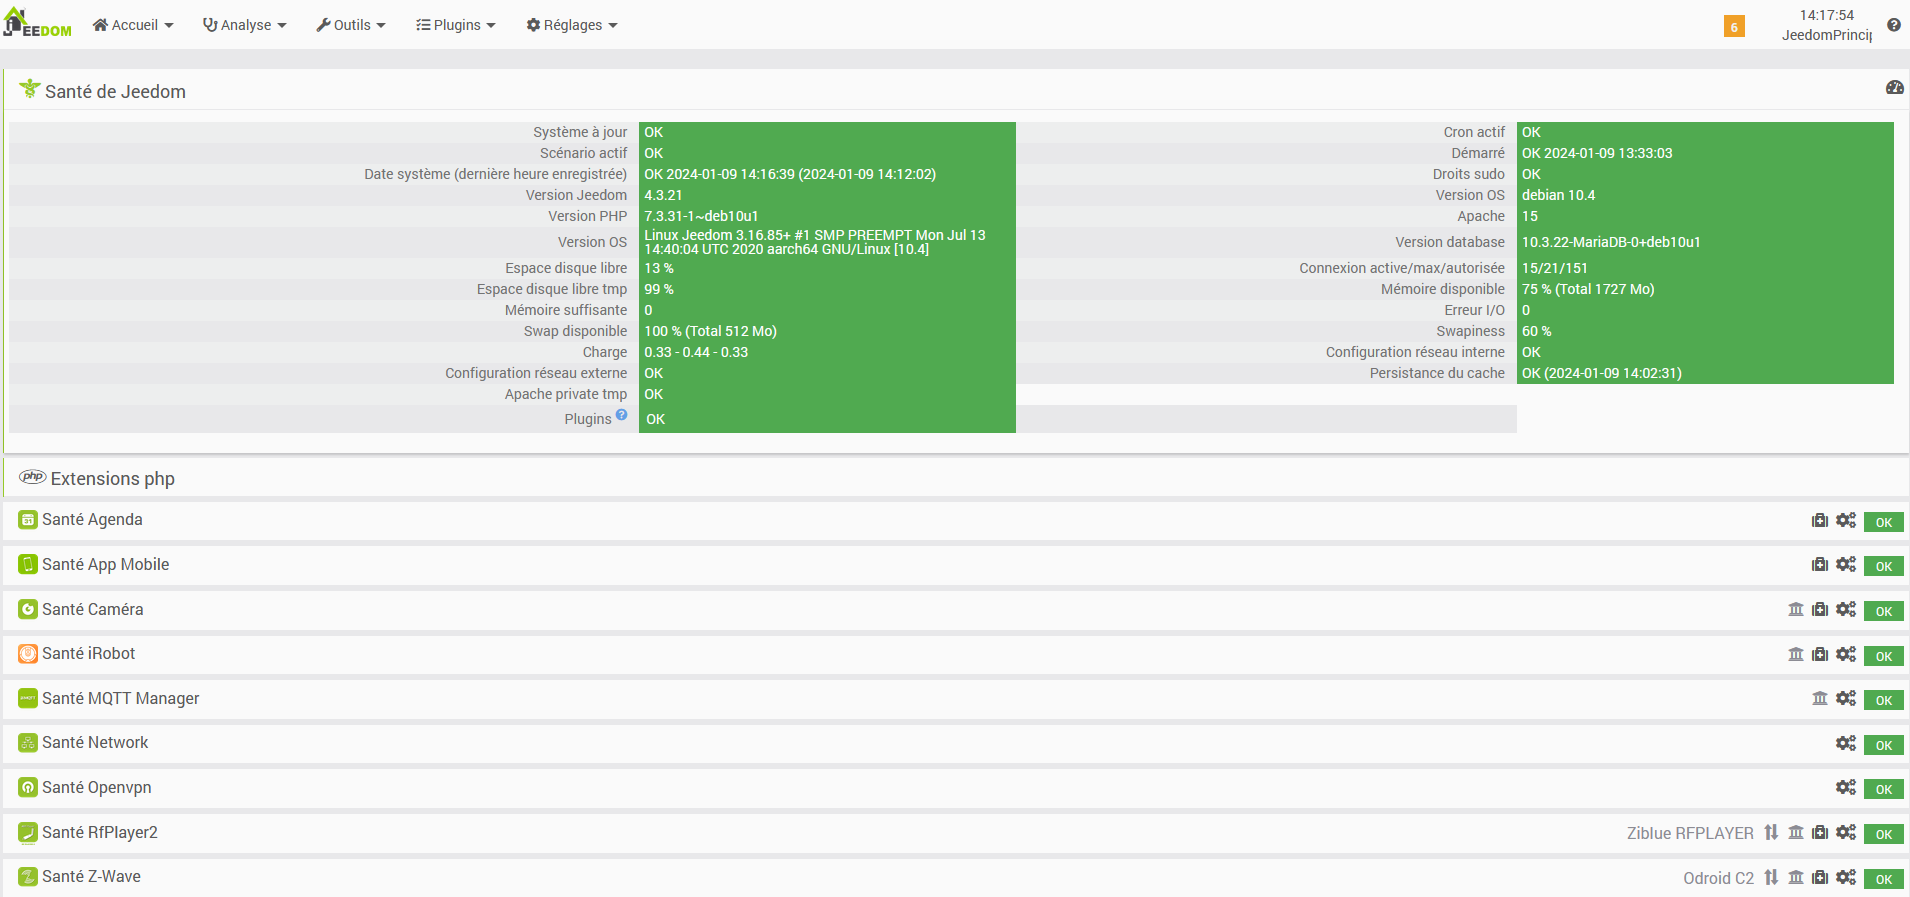1910x897 pixels.
Task: Open the Accueil menu
Action: pos(133,25)
